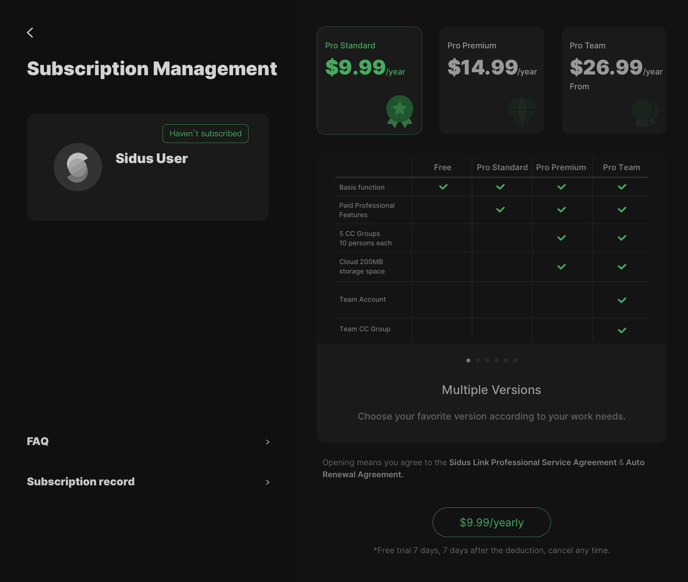Click the Paid Professional Features row label
688x582 pixels.
point(367,210)
